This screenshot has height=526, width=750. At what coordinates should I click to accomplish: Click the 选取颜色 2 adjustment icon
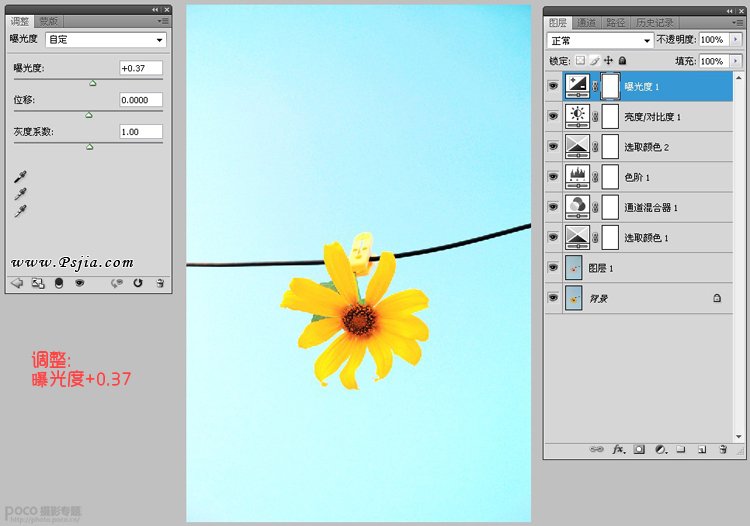tap(577, 146)
